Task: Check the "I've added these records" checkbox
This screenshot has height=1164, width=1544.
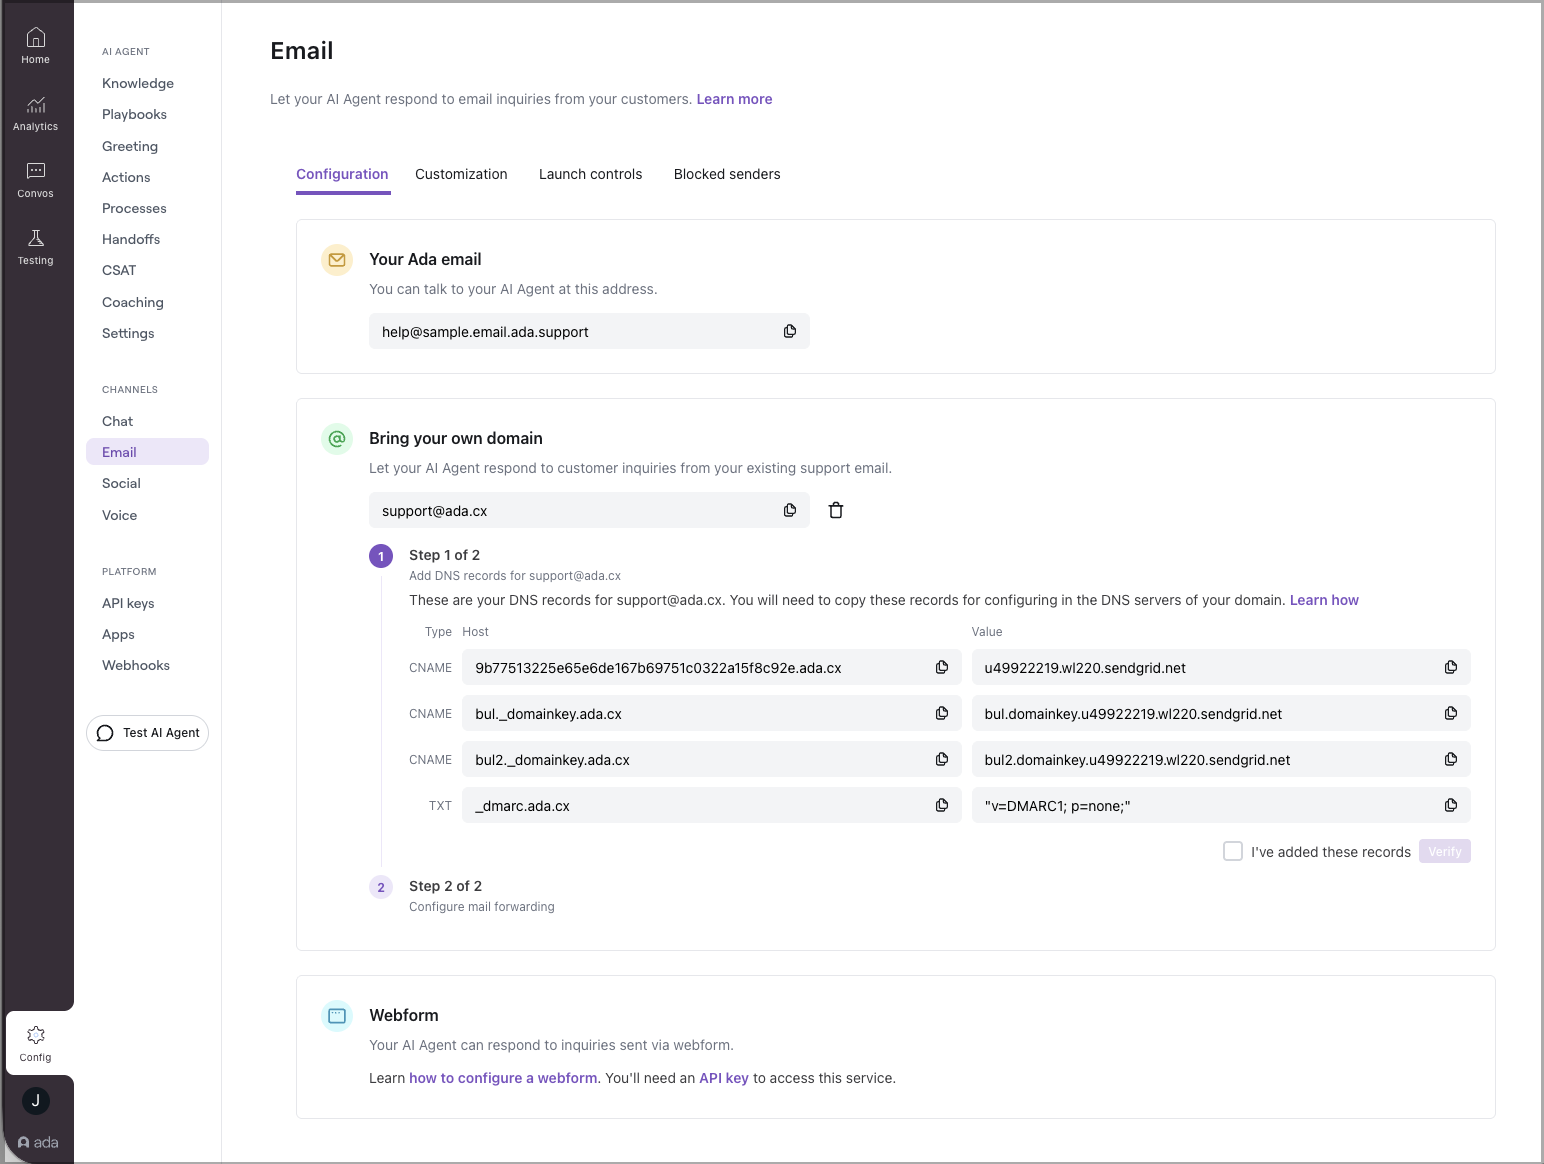Action: click(x=1232, y=850)
